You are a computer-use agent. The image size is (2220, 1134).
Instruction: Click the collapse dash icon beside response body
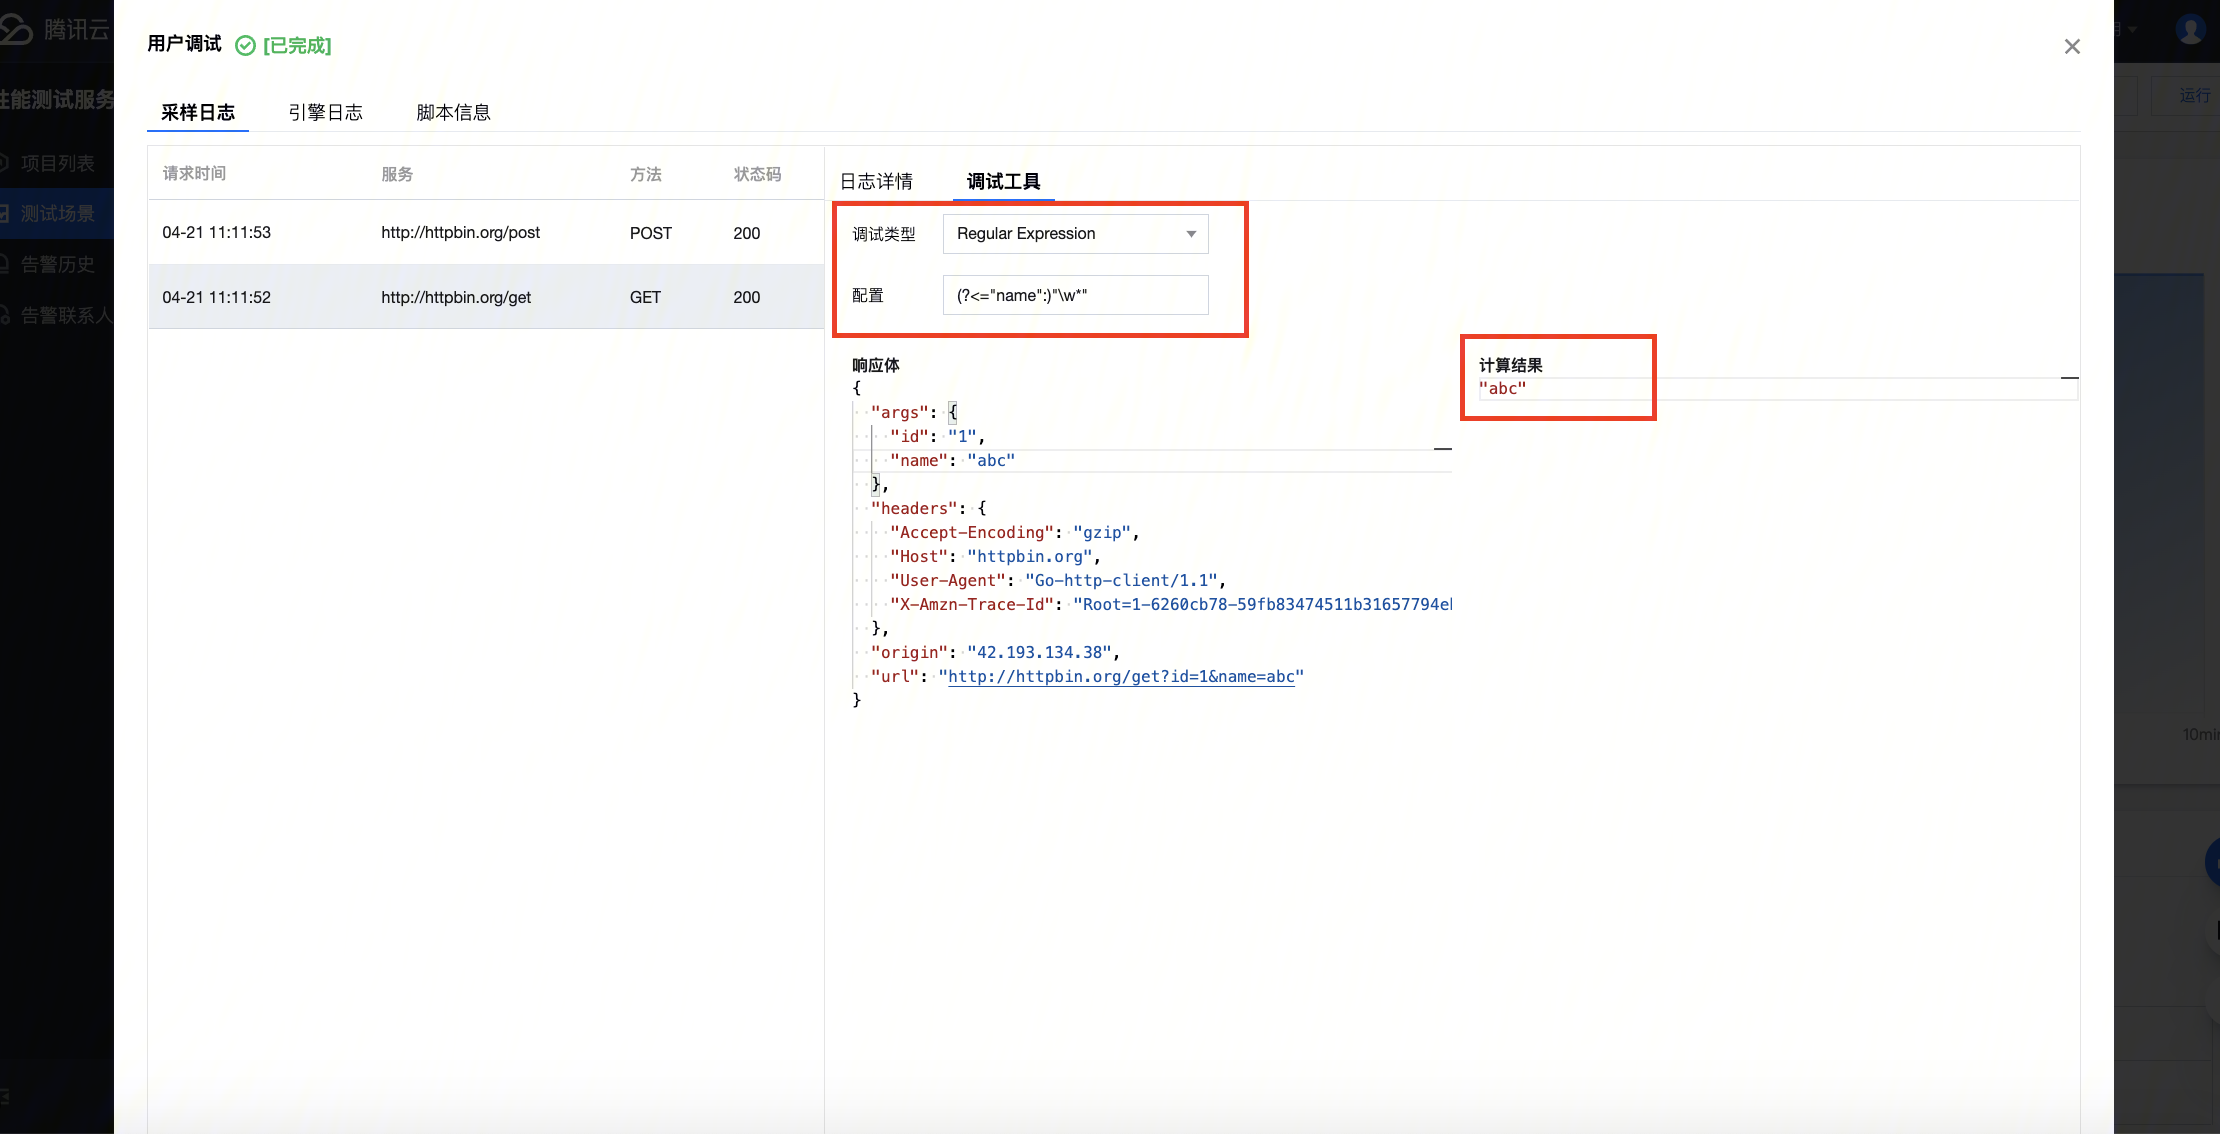pos(1442,449)
